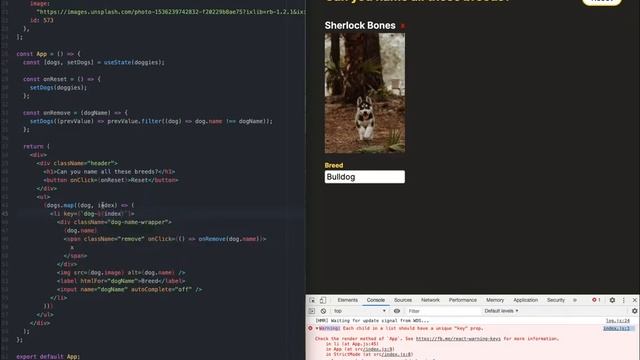Screen dimensions: 640x360
Task: Close the DevTools panel
Action: [x=635, y=300]
